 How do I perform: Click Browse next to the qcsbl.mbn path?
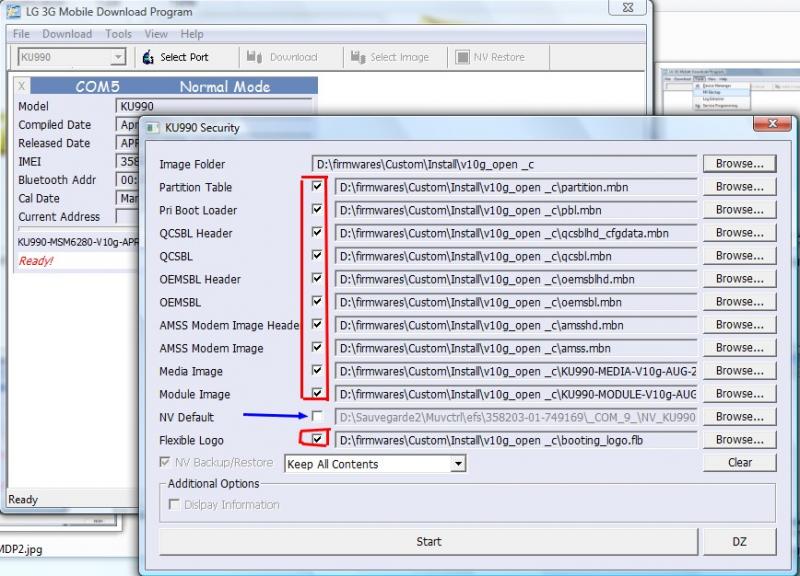tap(739, 256)
